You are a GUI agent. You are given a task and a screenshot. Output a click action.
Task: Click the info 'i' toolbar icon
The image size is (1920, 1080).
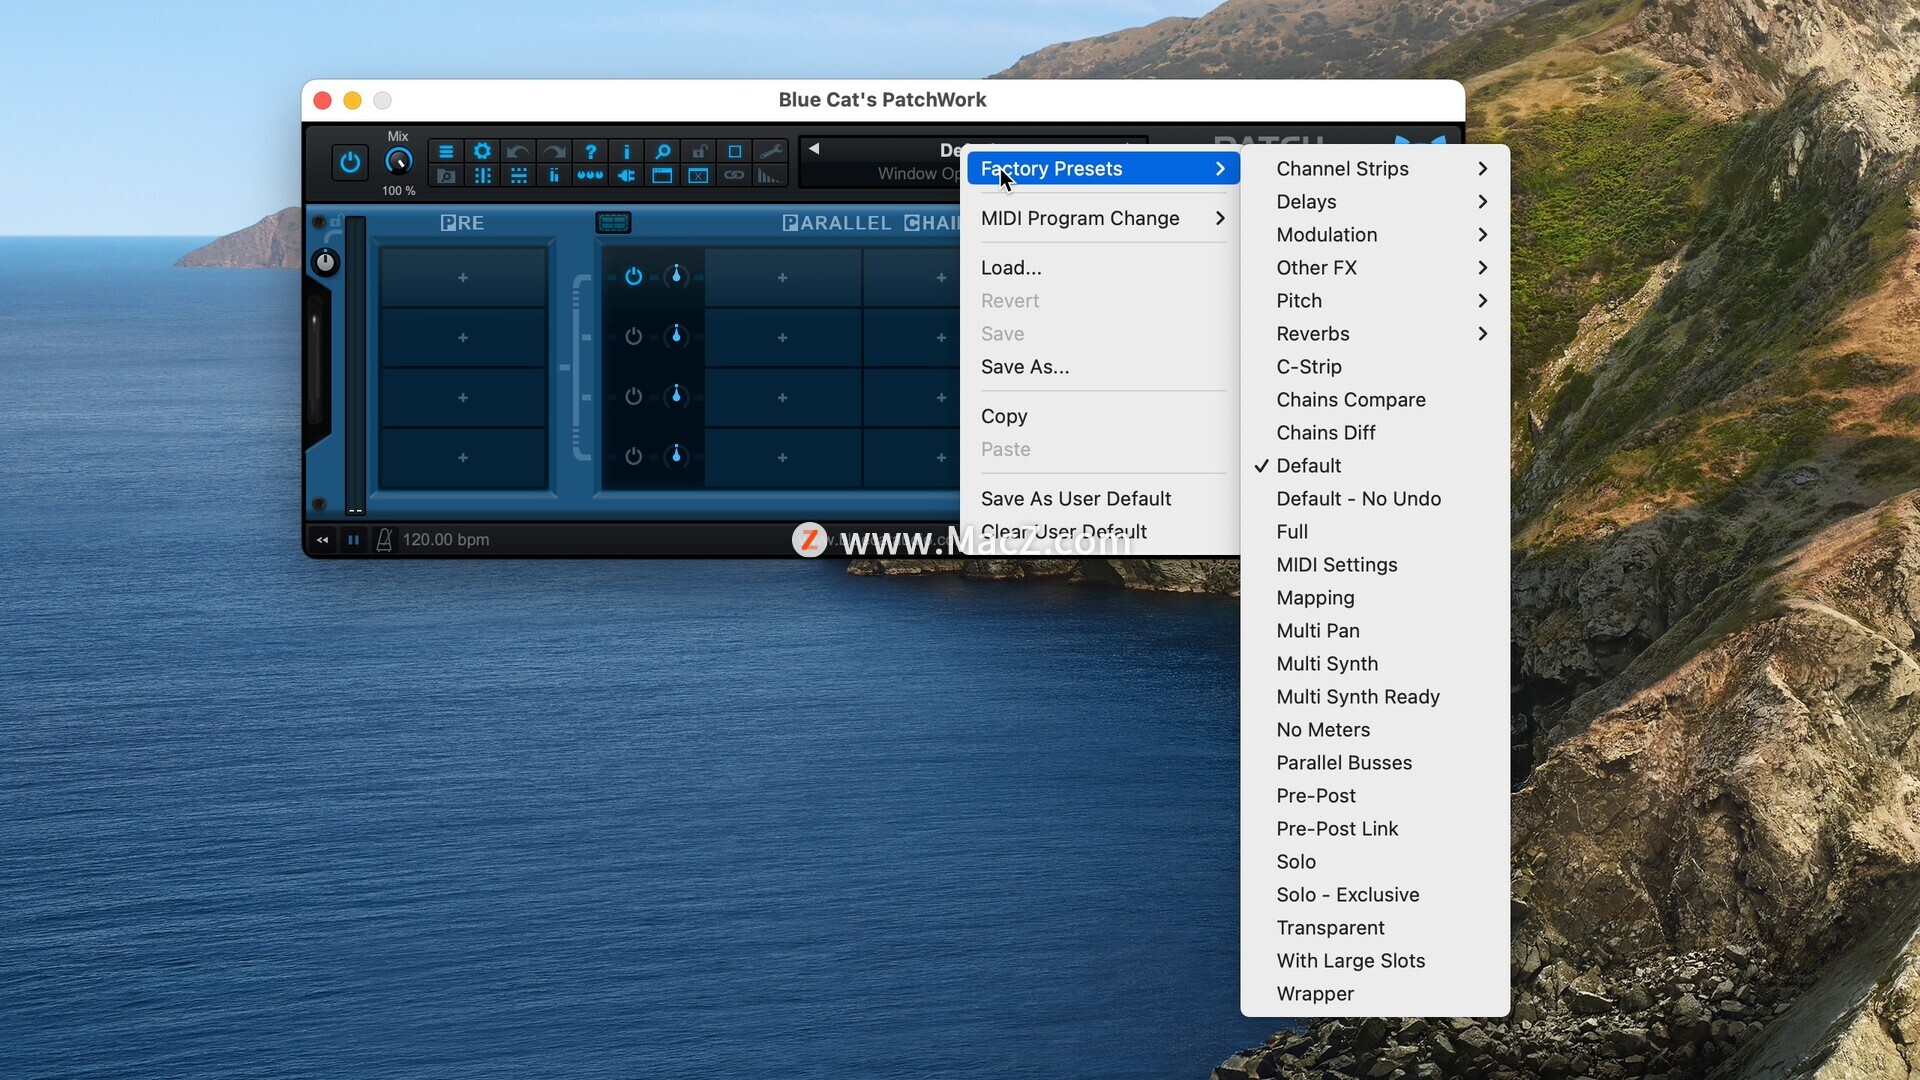tap(626, 151)
